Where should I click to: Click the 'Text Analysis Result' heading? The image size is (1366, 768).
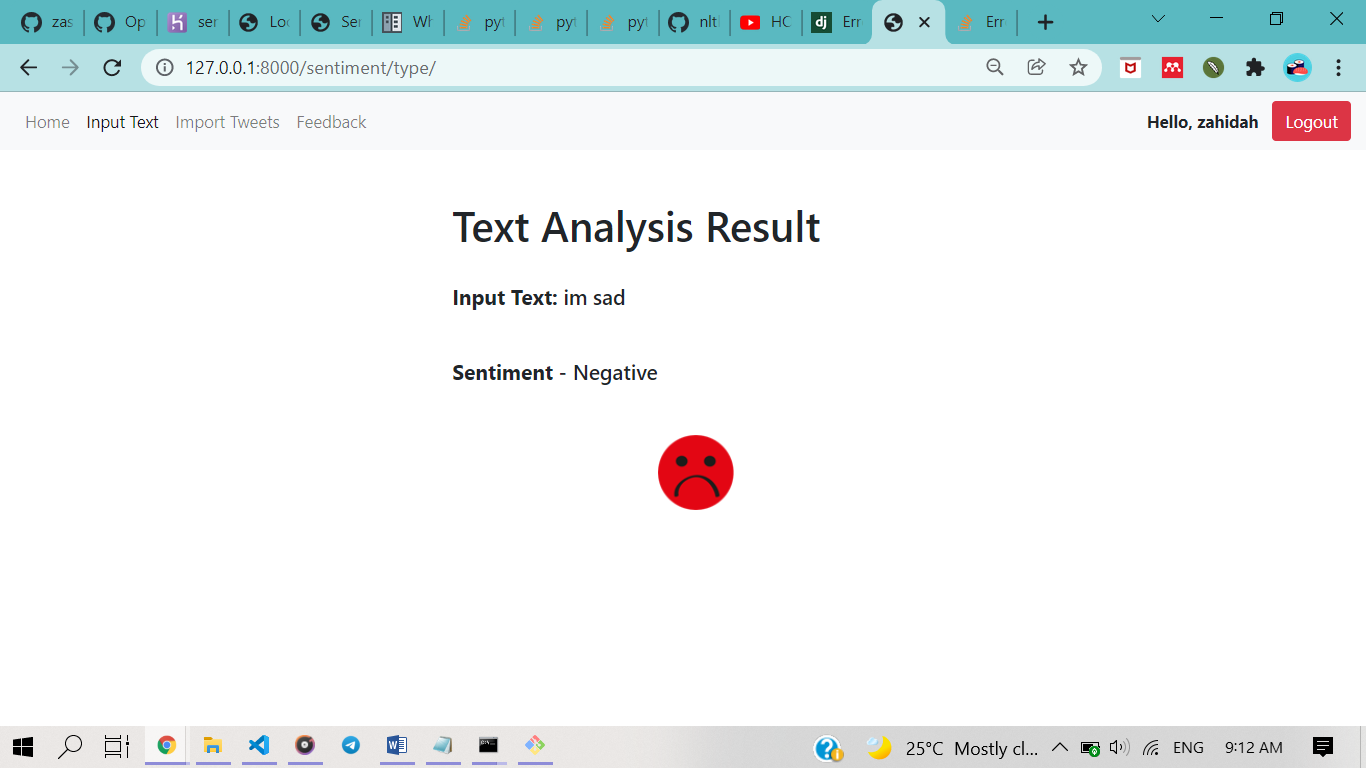click(x=636, y=227)
